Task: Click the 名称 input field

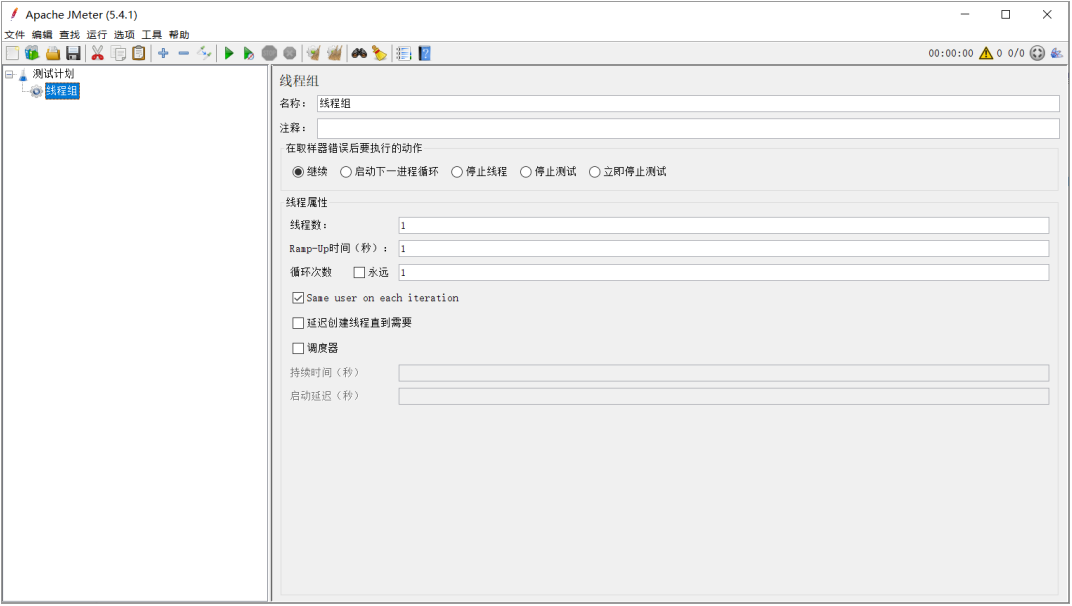Action: (688, 103)
